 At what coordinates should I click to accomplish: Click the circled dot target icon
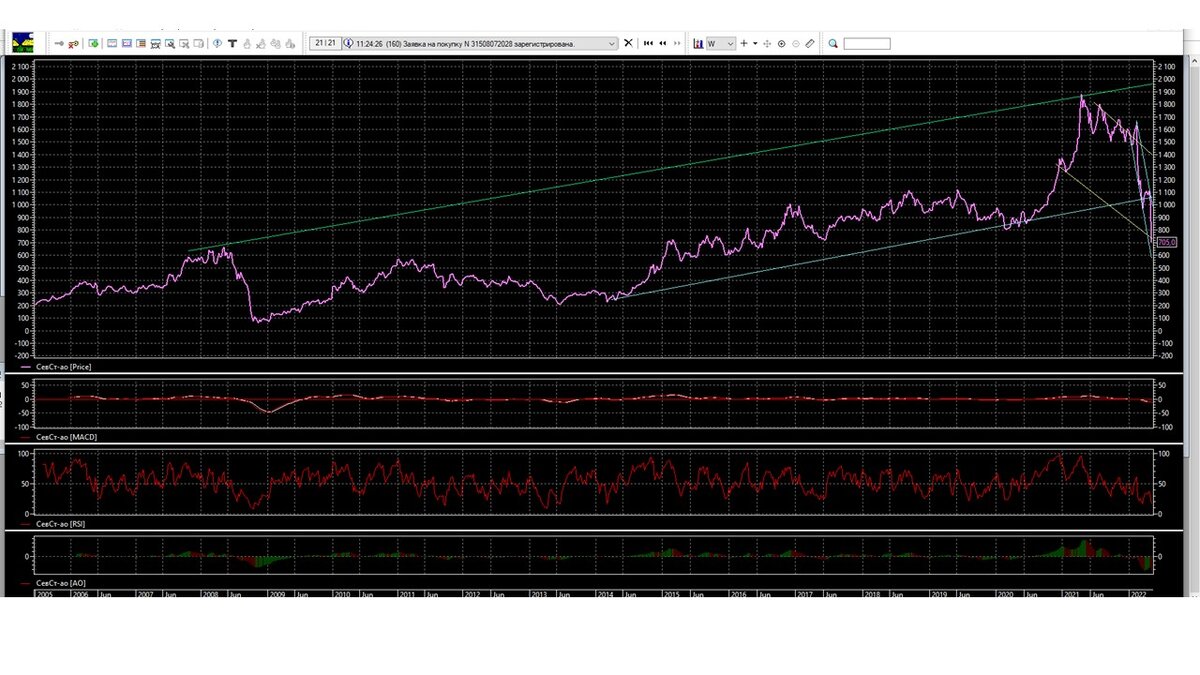click(781, 43)
